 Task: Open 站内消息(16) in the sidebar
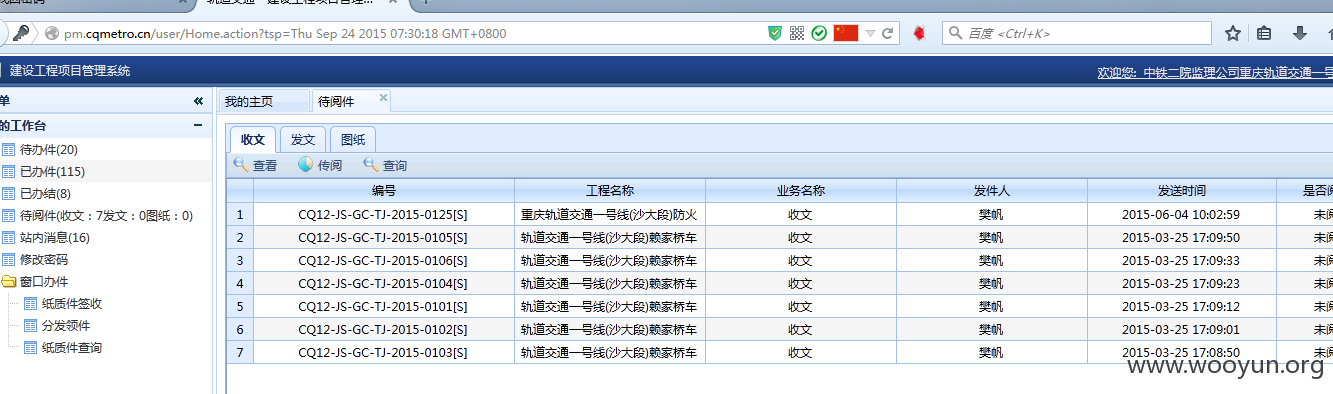(55, 237)
